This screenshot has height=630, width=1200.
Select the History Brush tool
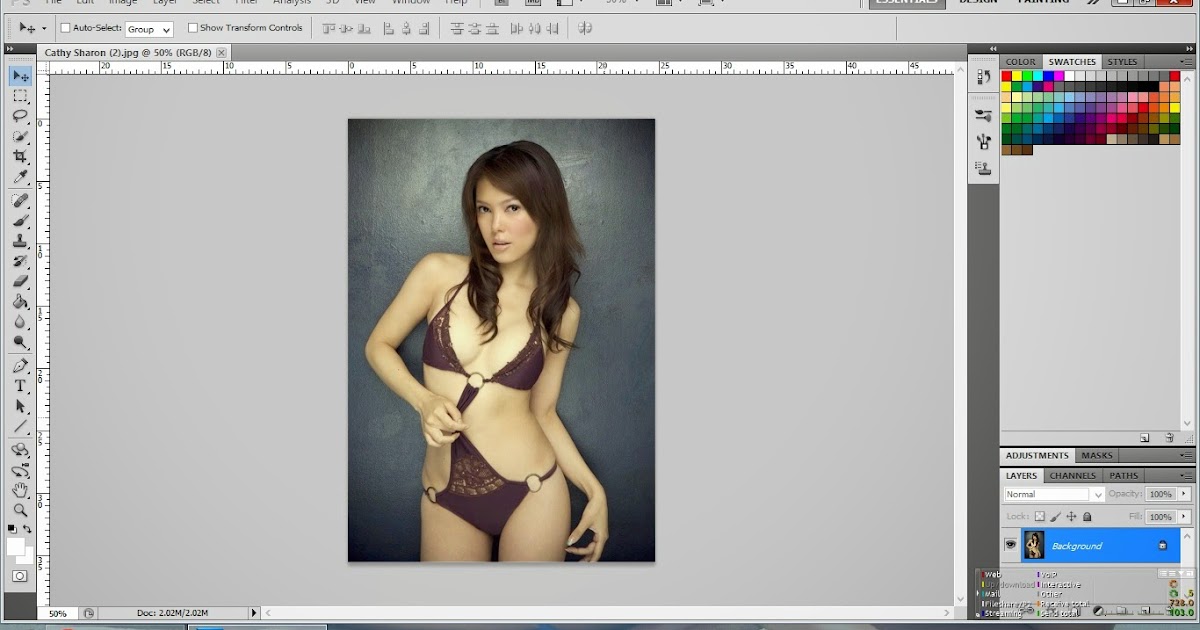[x=20, y=261]
